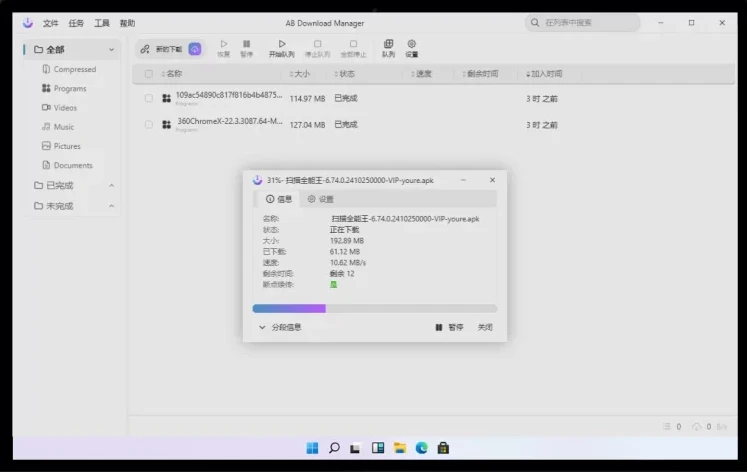This screenshot has height=472, width=747.
Task: Open taskbar search icon
Action: (x=334, y=448)
